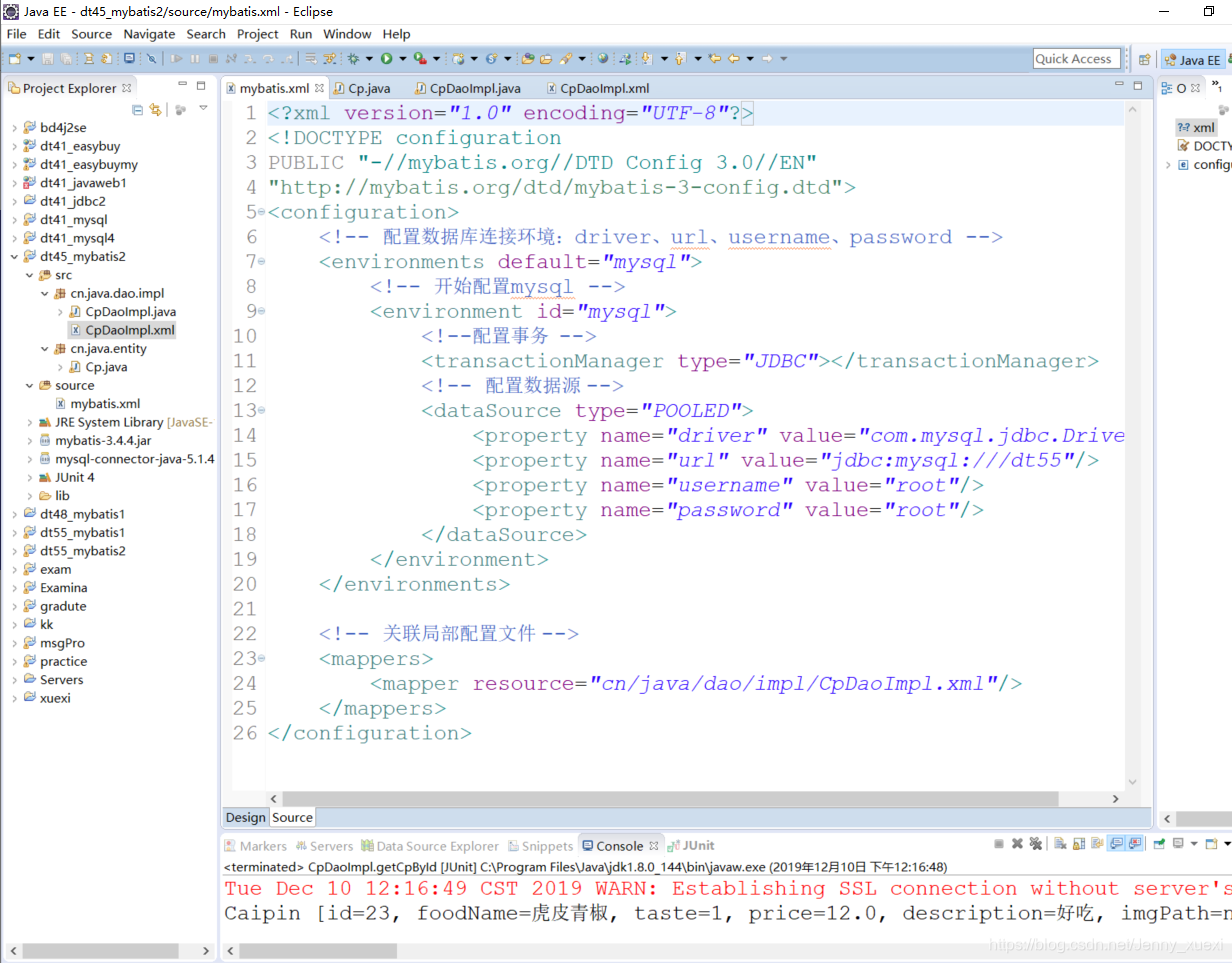Open the Data Source Explorer tab
The width and height of the screenshot is (1232, 963).
[430, 846]
